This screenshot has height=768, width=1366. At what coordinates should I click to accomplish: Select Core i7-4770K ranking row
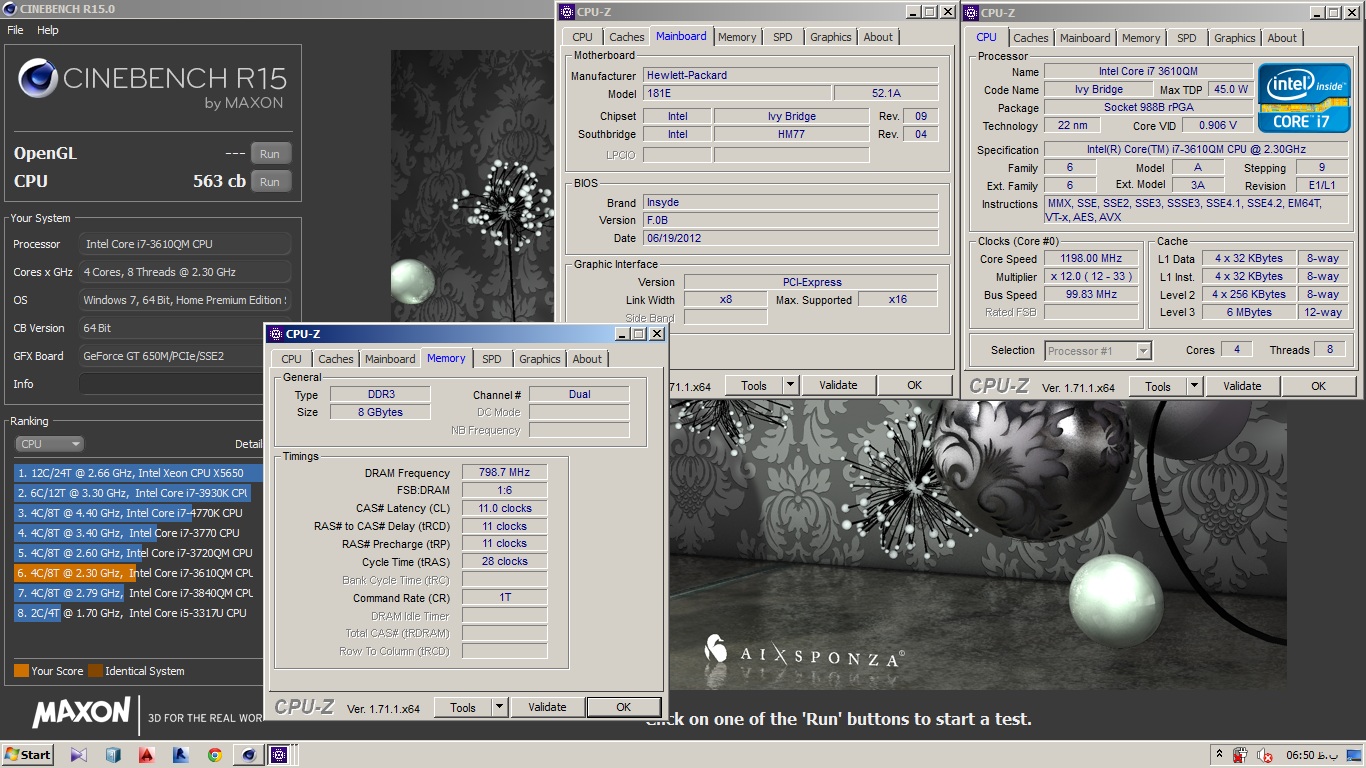pos(138,513)
